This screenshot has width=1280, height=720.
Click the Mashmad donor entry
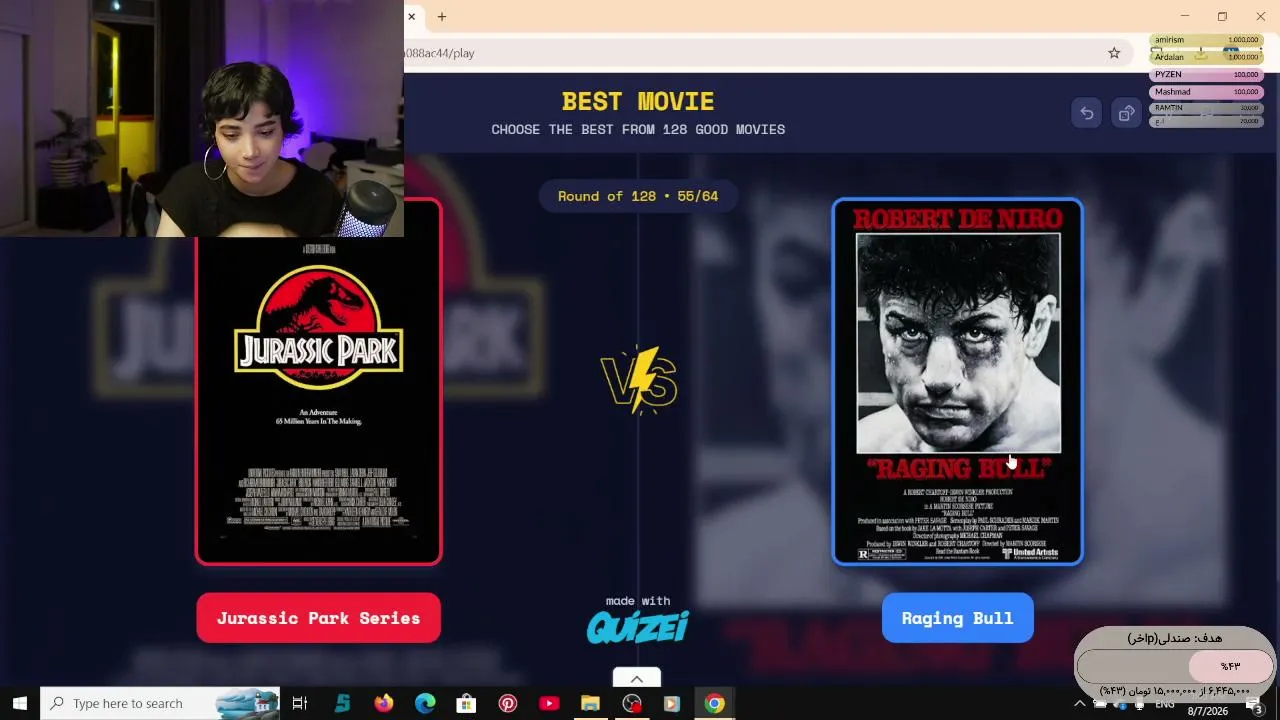click(x=1206, y=92)
